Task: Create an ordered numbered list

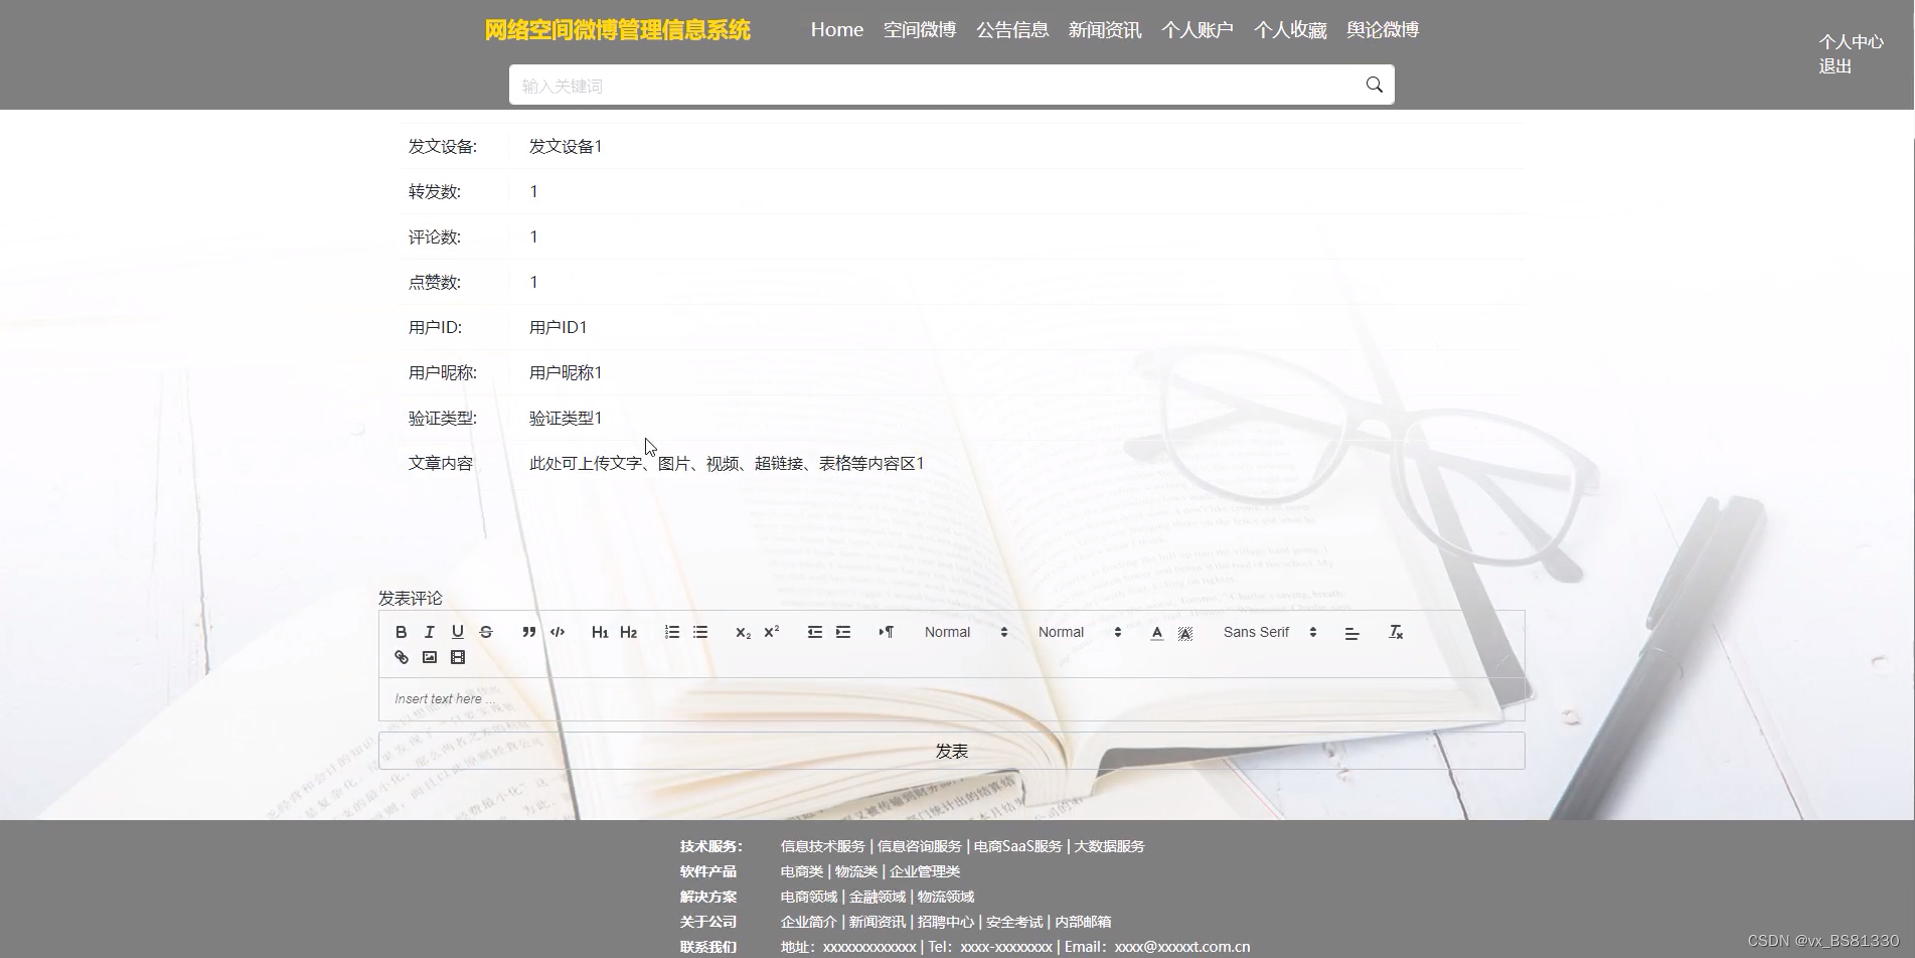Action: point(672,632)
